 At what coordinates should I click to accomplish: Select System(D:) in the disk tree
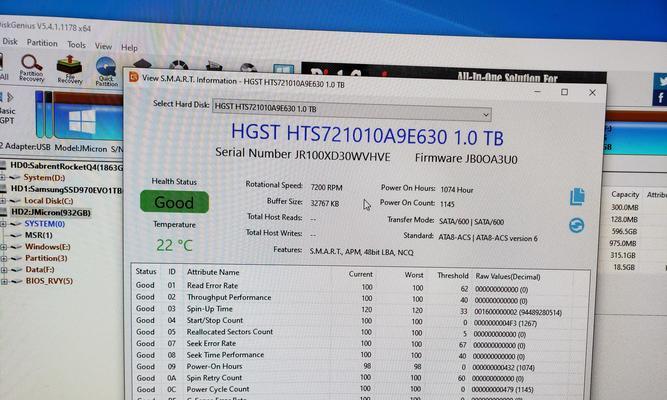[44, 177]
